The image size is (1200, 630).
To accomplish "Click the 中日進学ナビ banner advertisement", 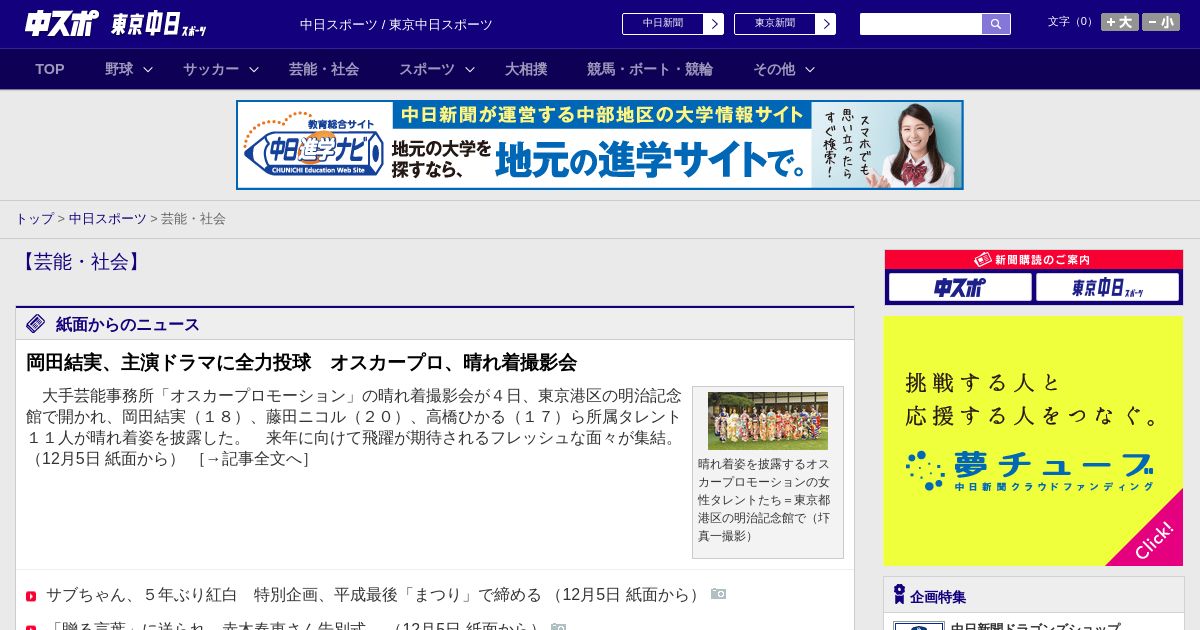I will 600,145.
